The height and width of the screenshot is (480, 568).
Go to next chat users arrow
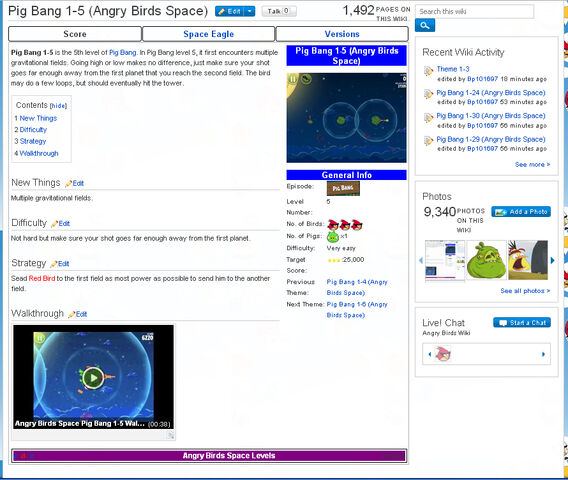click(x=543, y=354)
